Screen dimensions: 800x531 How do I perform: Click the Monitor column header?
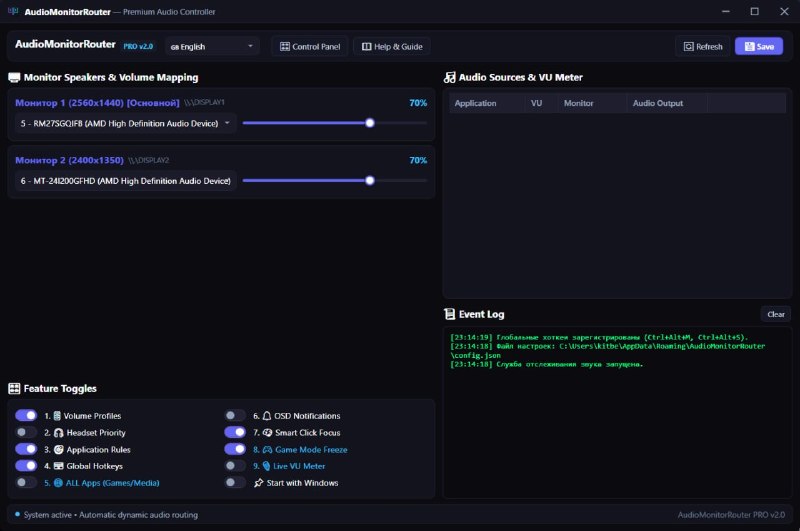tap(592, 103)
